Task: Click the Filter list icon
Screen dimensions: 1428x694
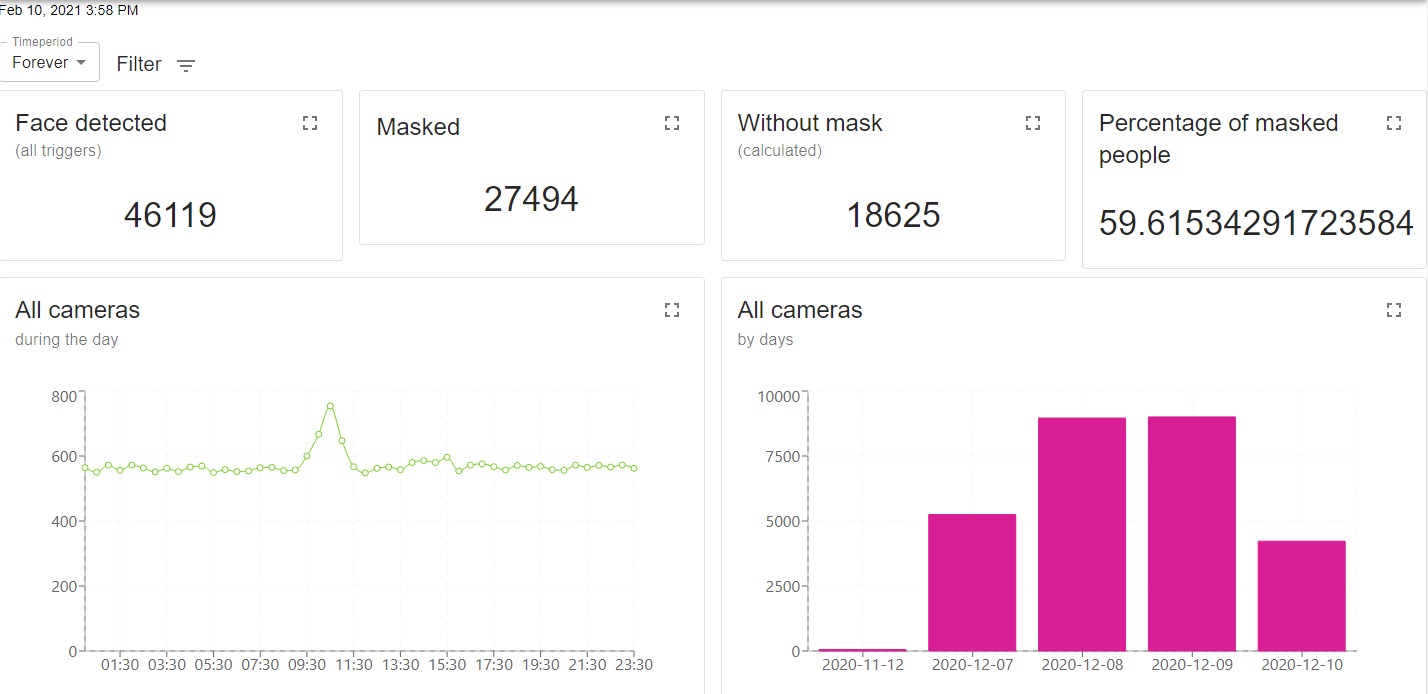Action: (186, 66)
